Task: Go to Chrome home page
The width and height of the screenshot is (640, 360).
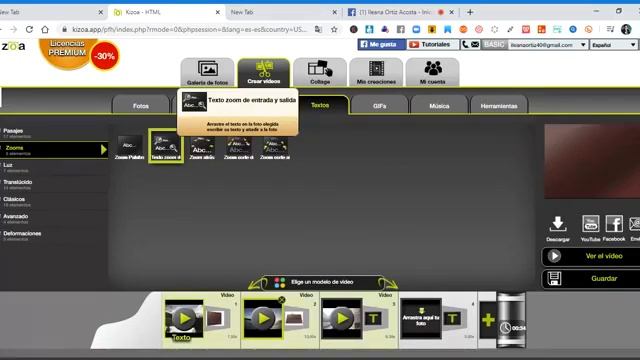Action: (x=45, y=29)
